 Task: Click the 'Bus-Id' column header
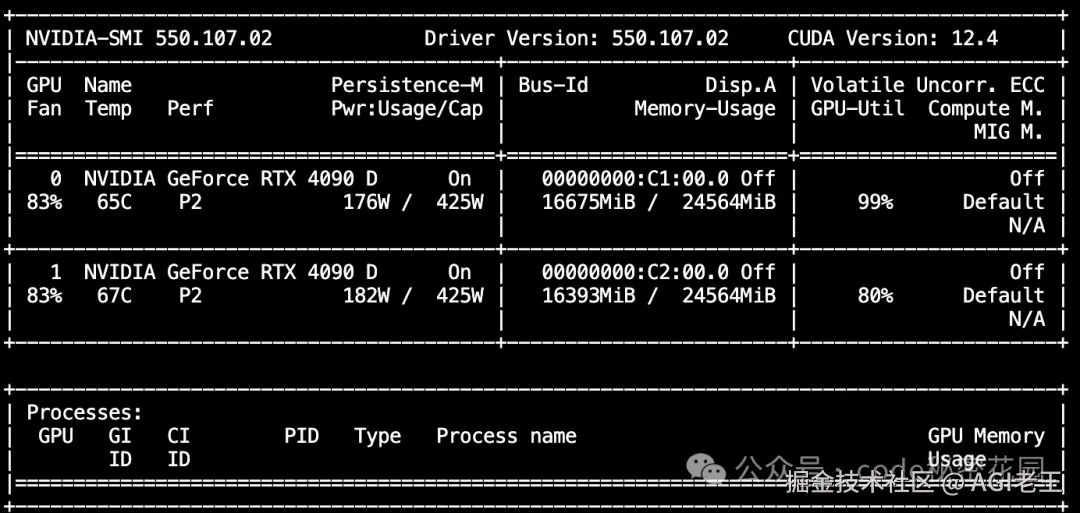click(553, 85)
